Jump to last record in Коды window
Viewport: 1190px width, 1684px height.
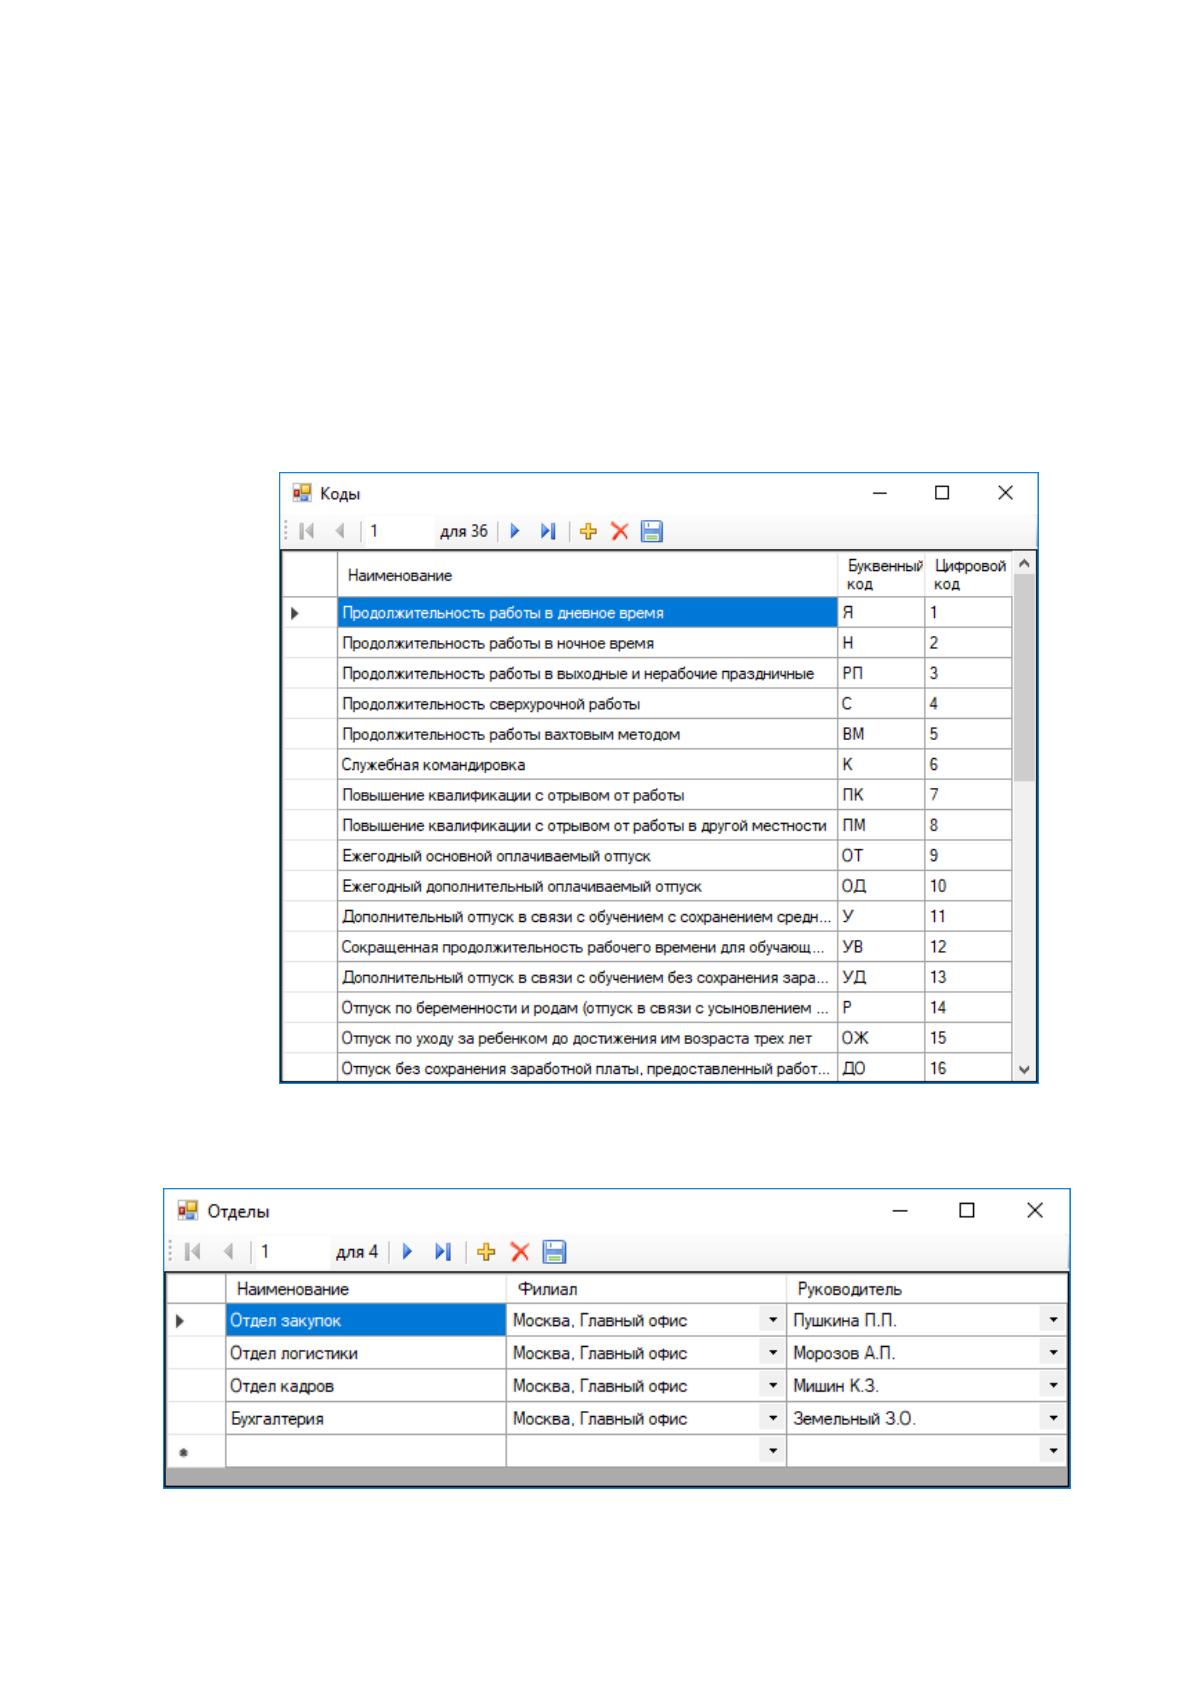pyautogui.click(x=548, y=532)
